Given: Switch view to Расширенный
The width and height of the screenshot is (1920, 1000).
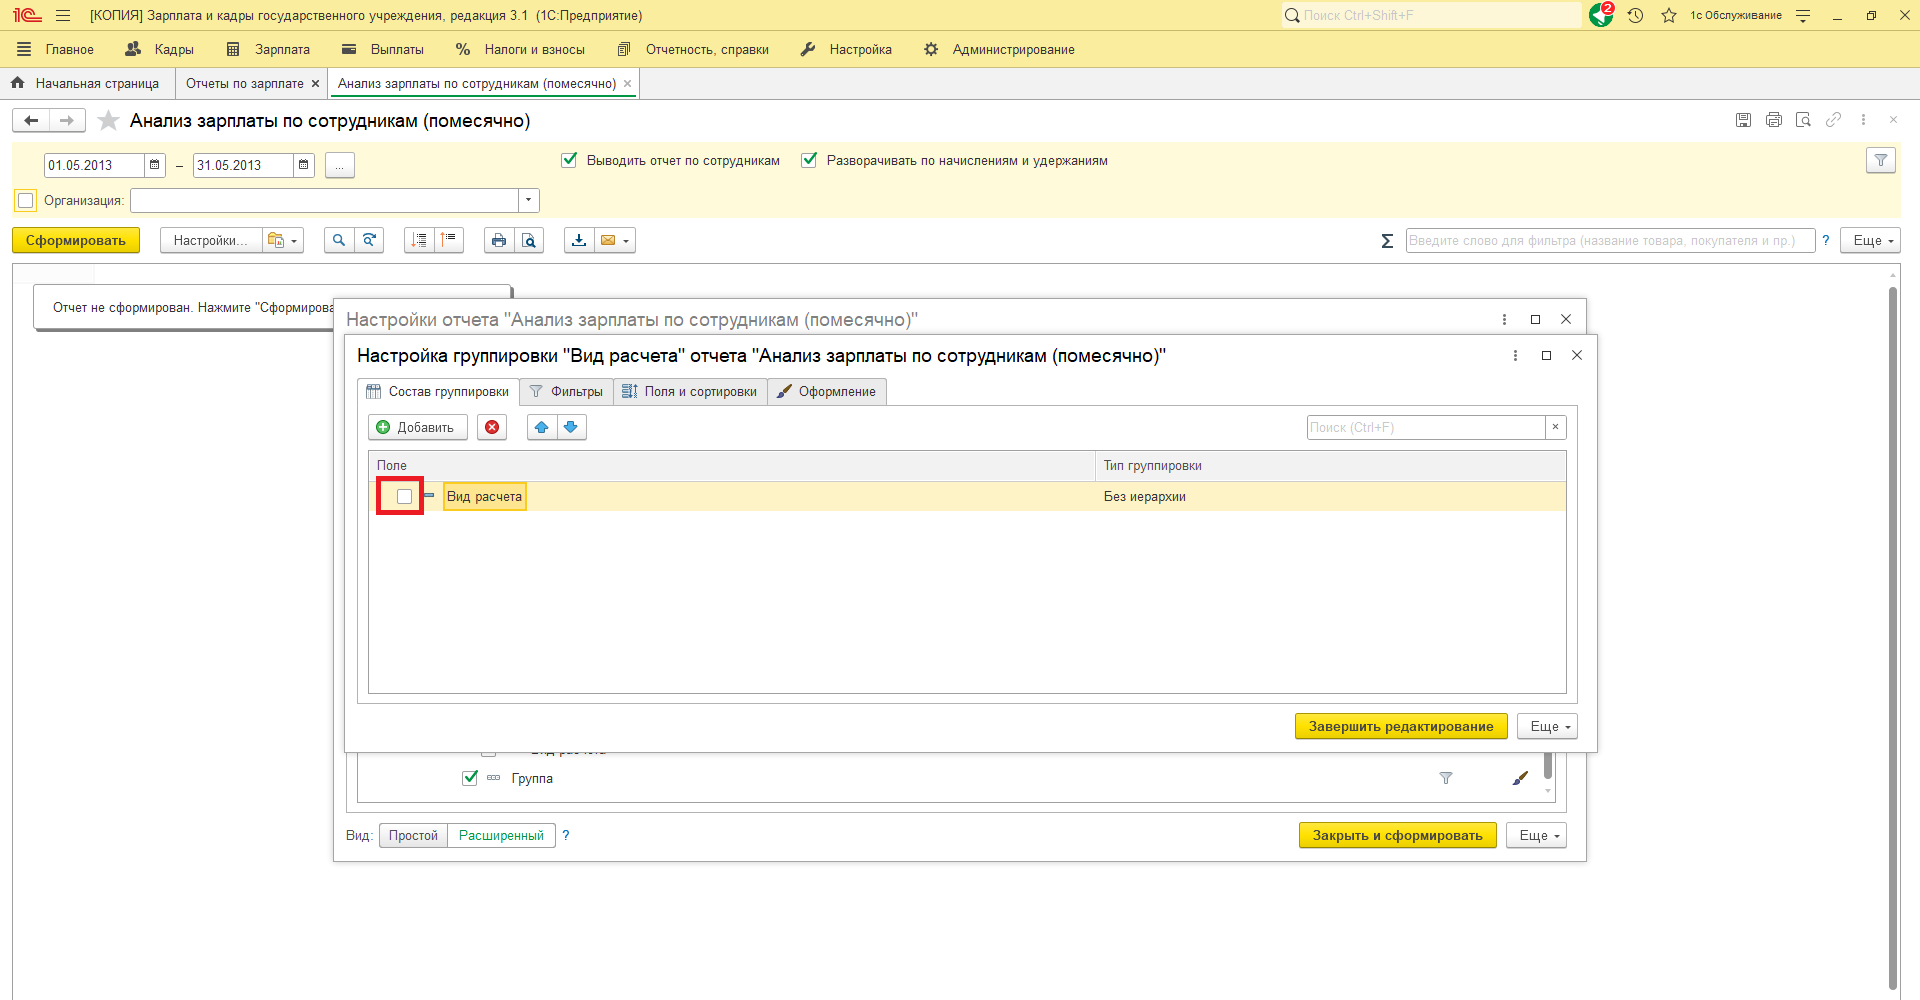Looking at the screenshot, I should (501, 835).
